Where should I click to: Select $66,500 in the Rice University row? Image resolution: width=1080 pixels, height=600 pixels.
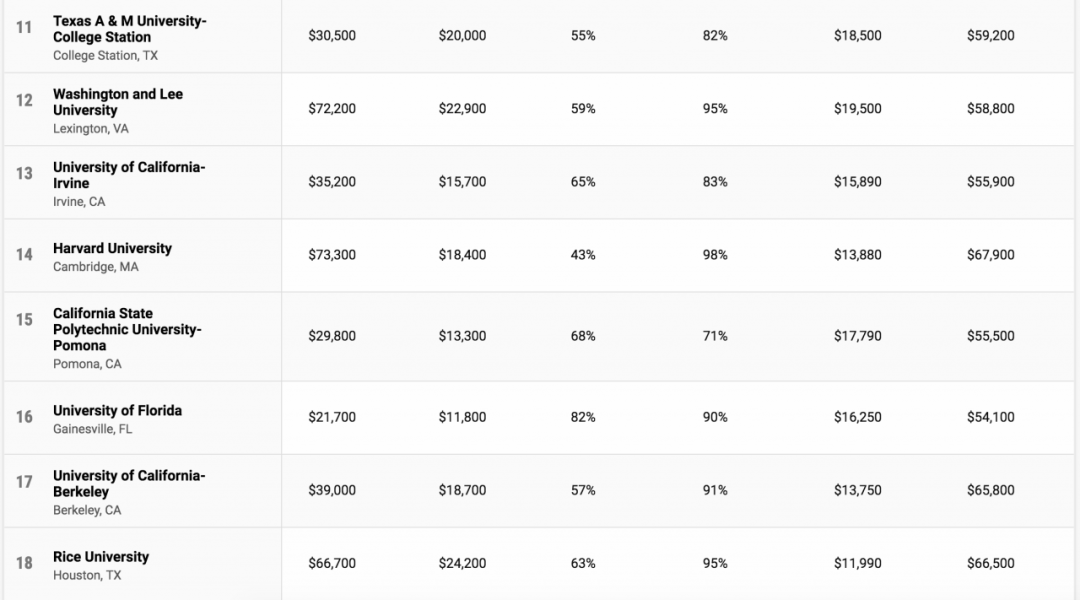(990, 564)
